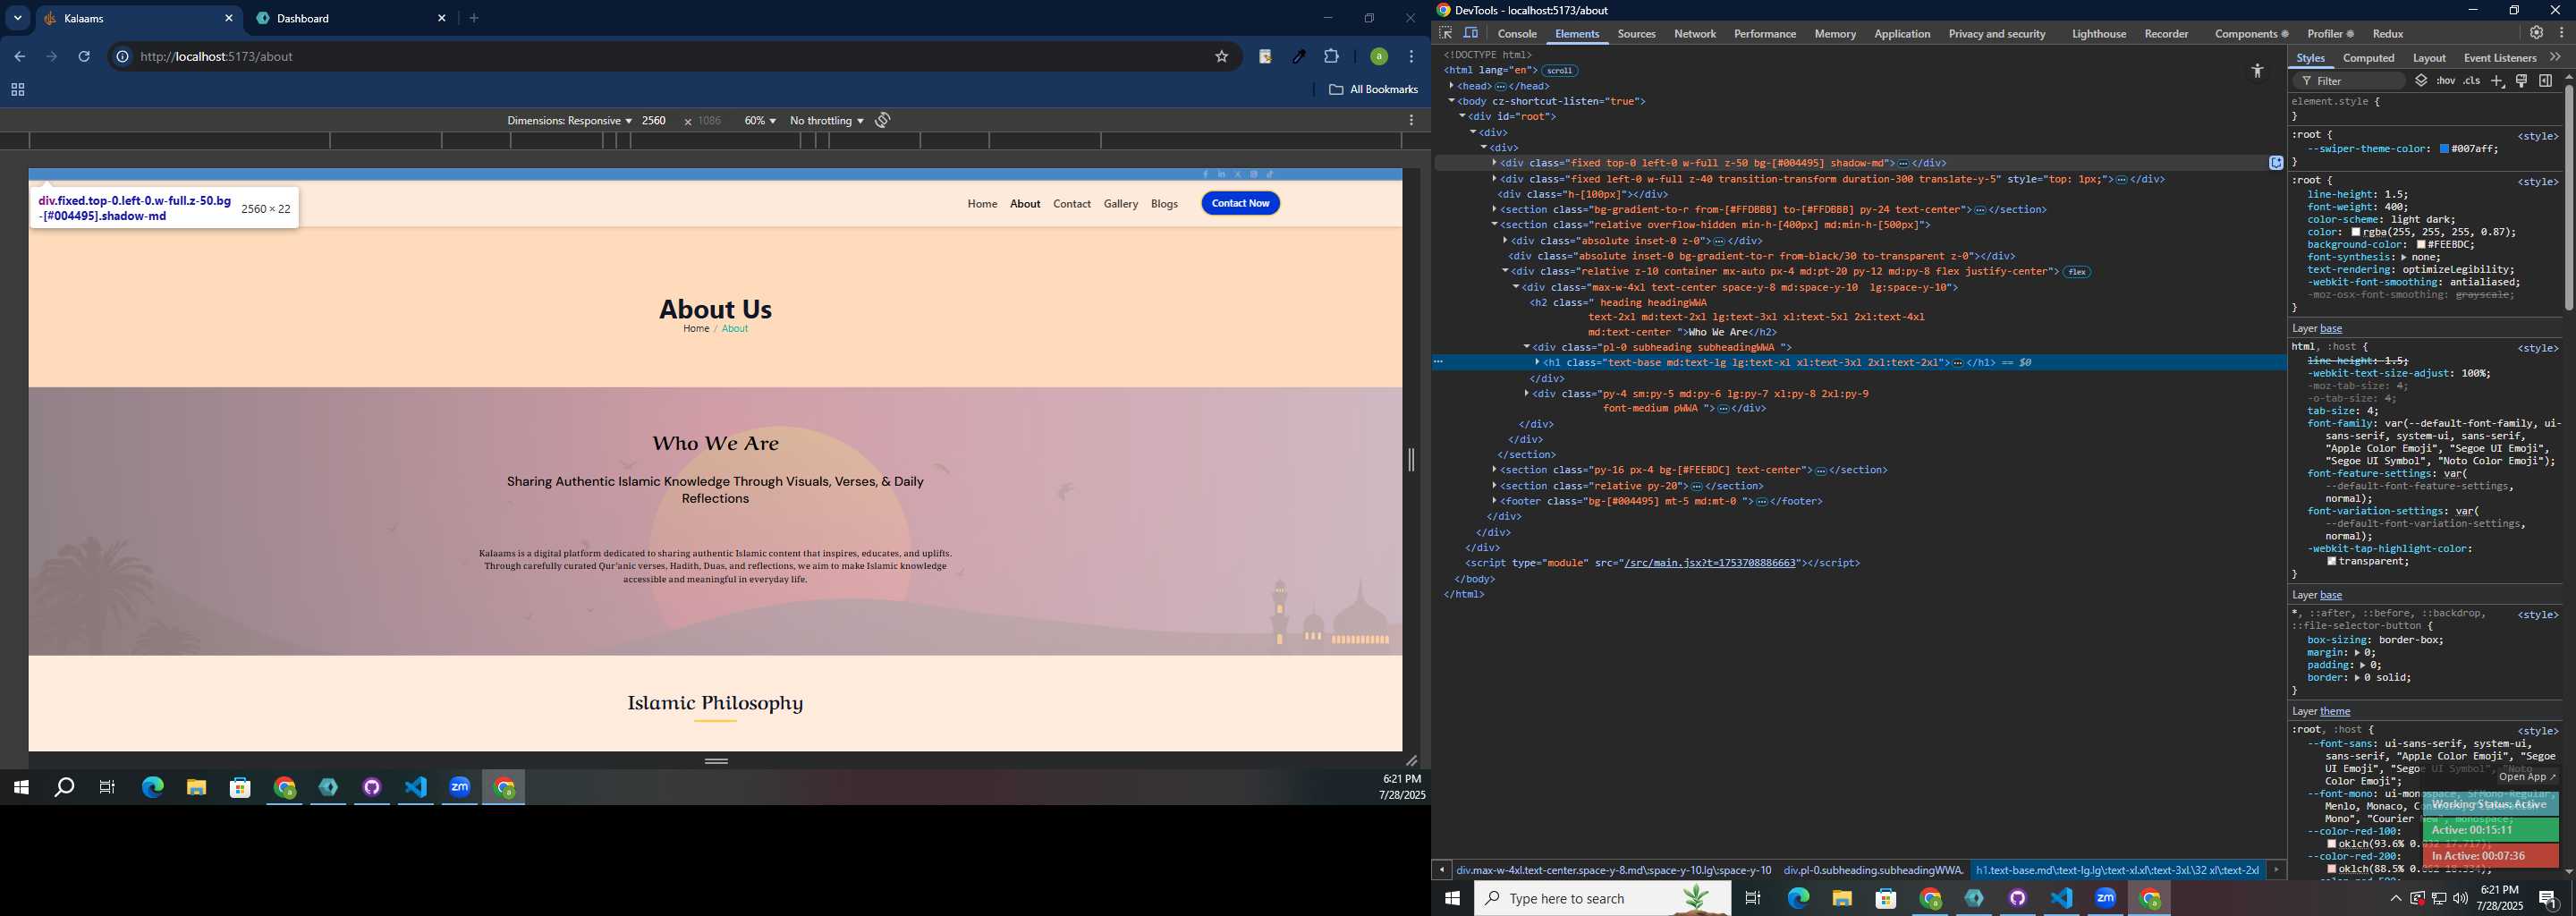Click the Windows search box in taskbar
Viewport: 2576px width, 916px height.
pos(1602,898)
